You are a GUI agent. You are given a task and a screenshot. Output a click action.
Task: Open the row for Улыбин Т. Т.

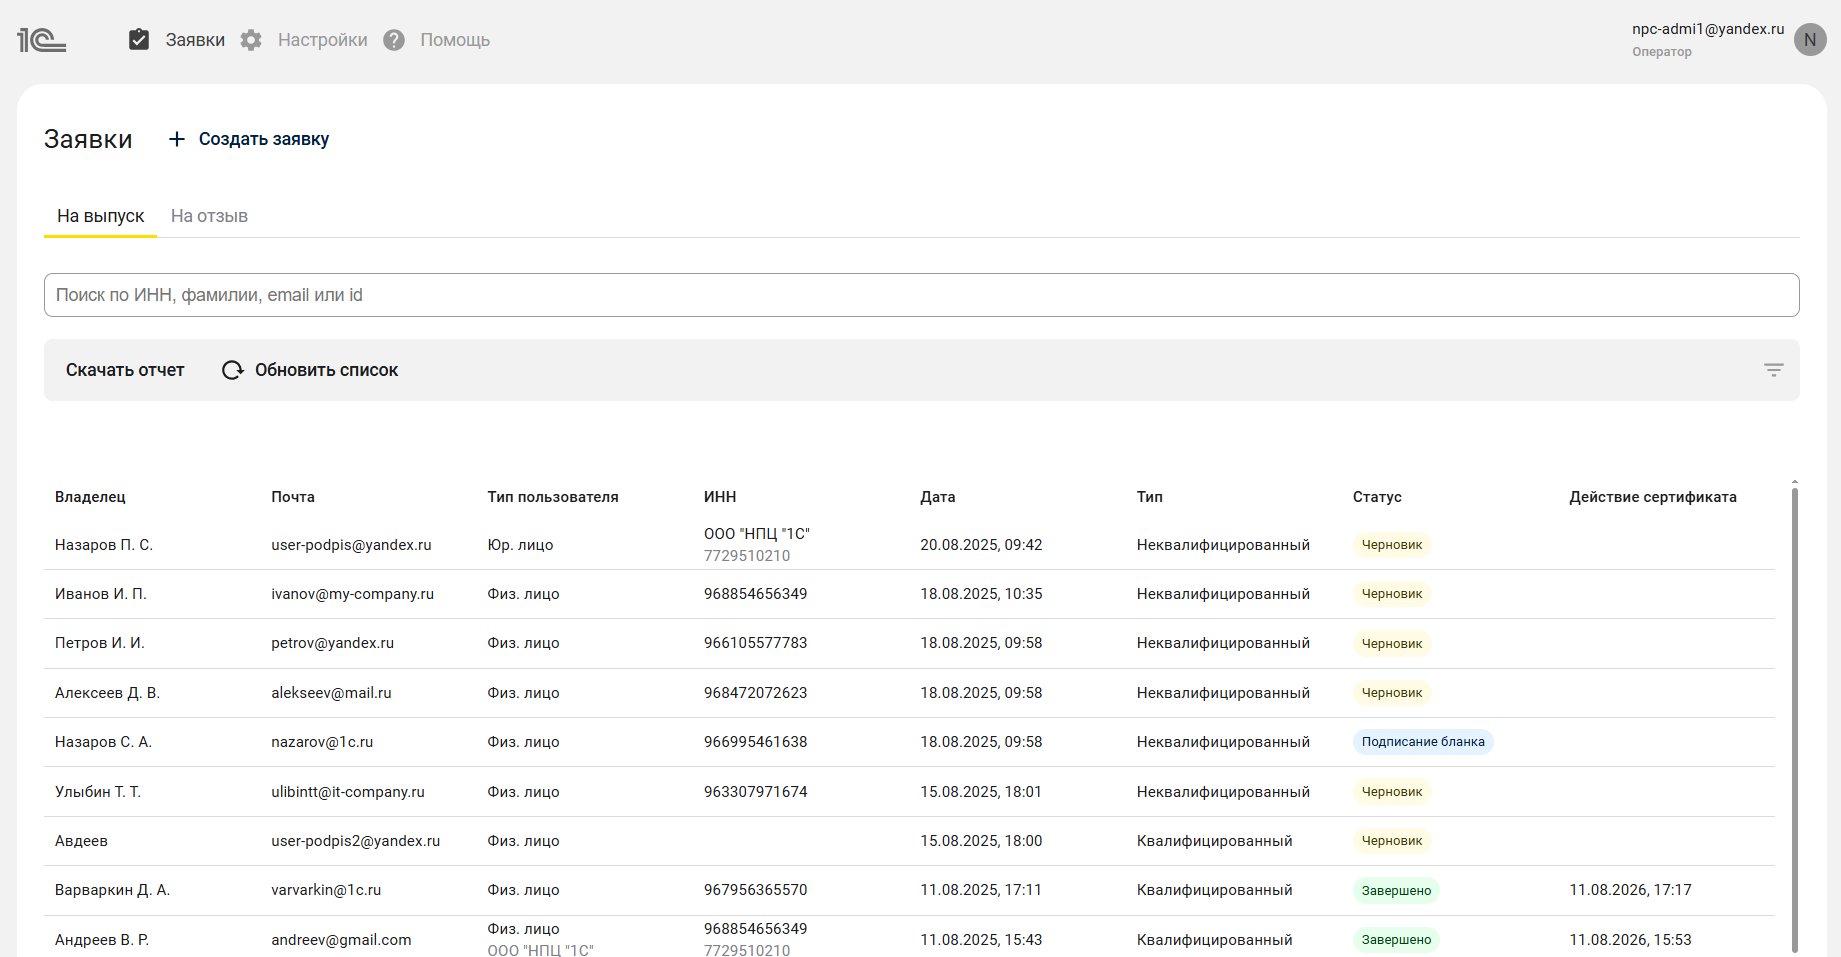(910, 792)
